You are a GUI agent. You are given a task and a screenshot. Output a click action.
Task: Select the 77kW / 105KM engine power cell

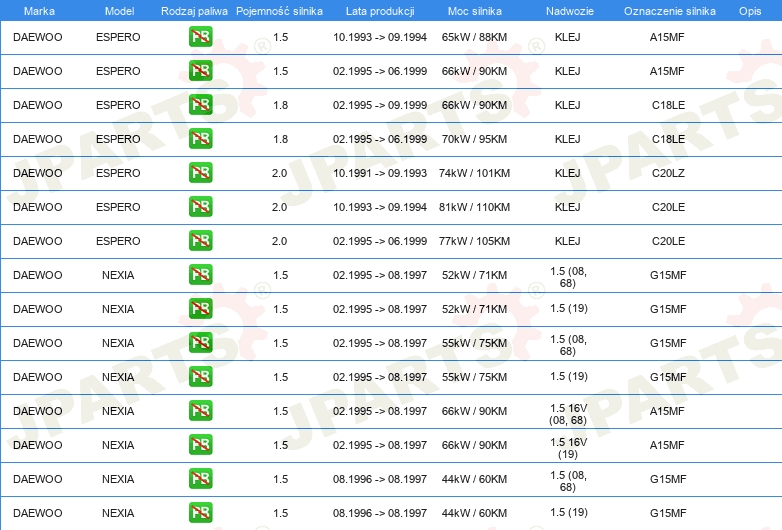coord(474,241)
